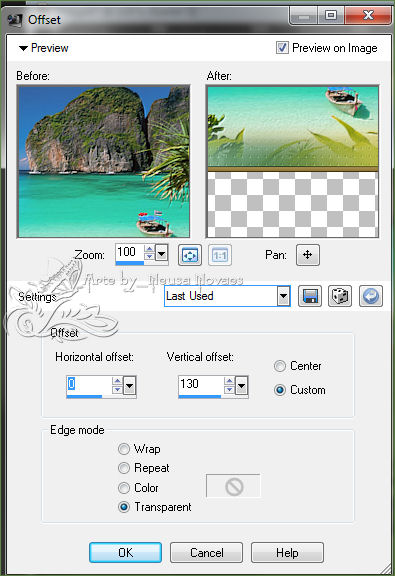Select the Custom radio button

(280, 390)
